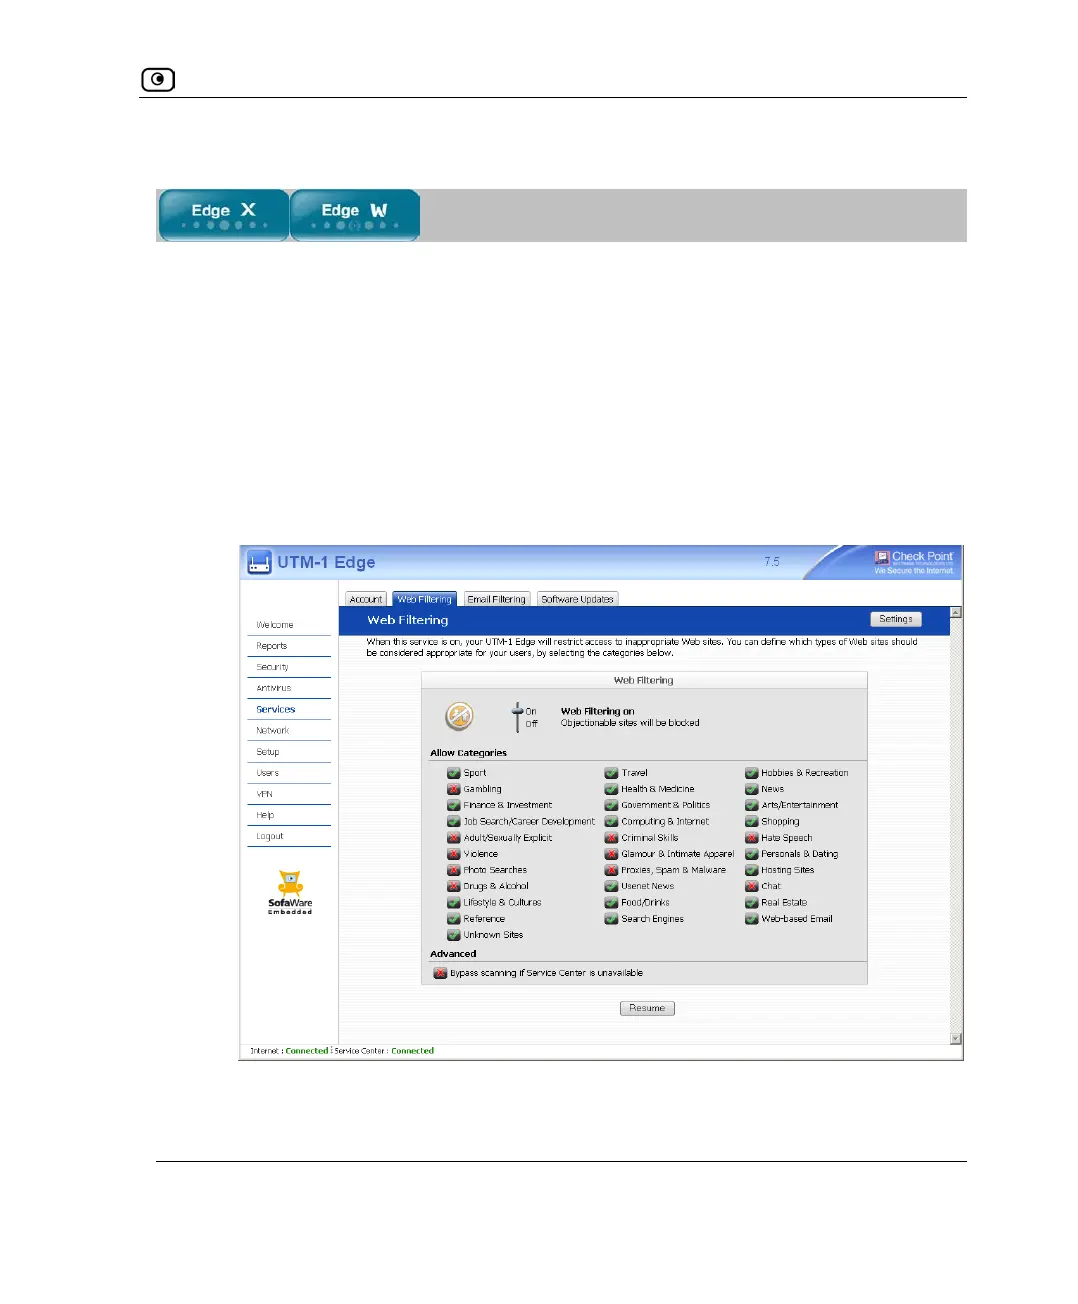Open the VPN menu item
This screenshot has height=1304, width=1078.
point(265,794)
